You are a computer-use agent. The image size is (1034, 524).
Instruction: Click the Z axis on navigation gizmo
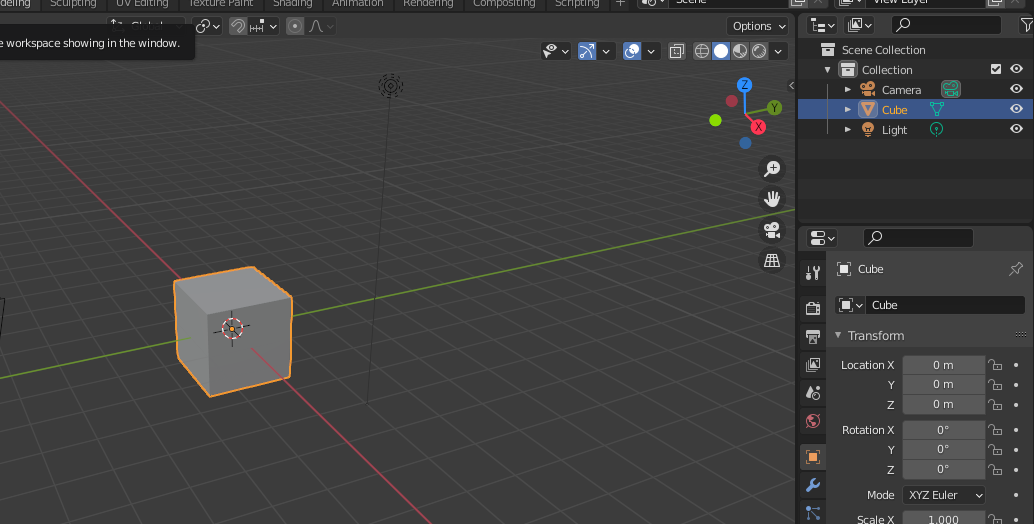point(745,84)
